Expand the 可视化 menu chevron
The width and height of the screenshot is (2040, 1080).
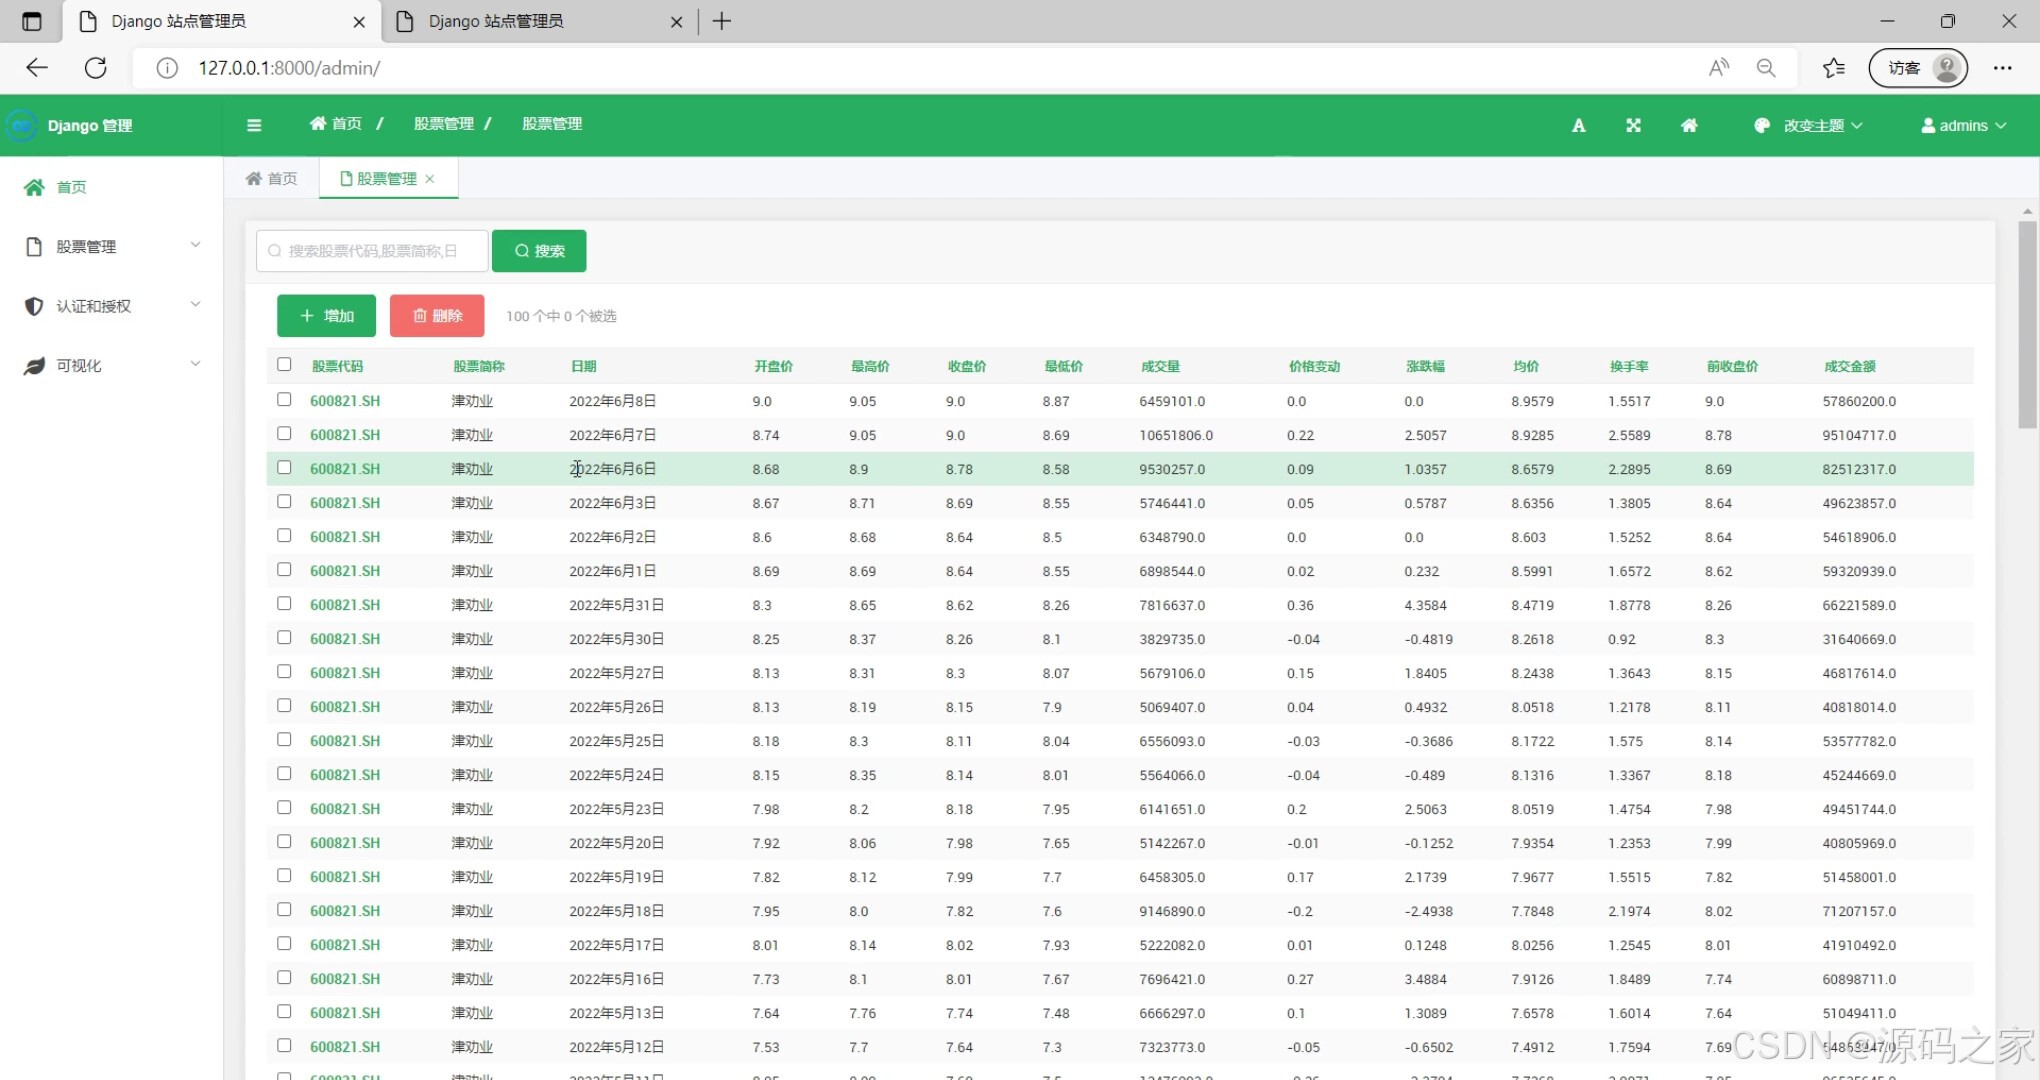tap(196, 364)
